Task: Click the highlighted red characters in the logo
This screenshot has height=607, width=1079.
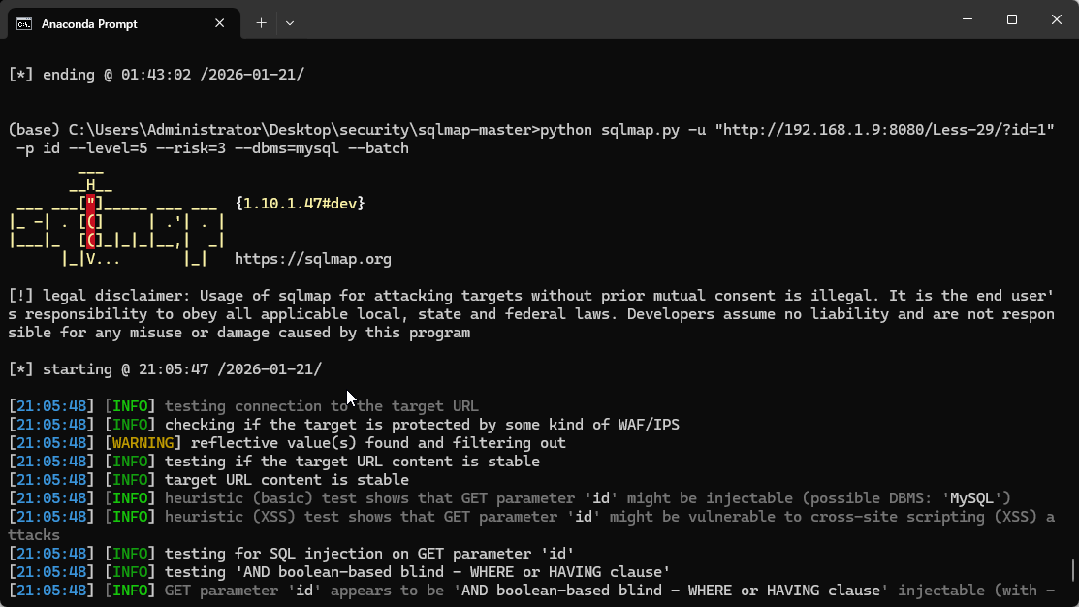Action: click(x=91, y=221)
